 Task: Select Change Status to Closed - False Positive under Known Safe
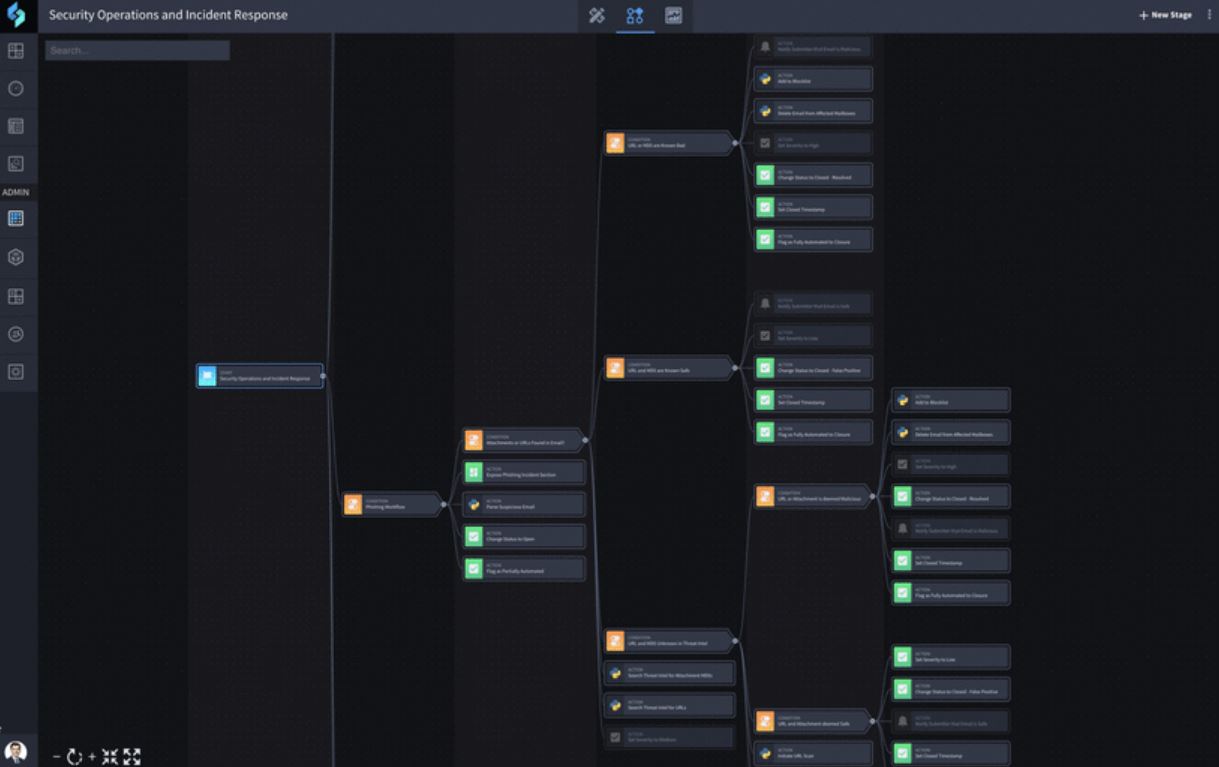pyautogui.click(x=813, y=367)
